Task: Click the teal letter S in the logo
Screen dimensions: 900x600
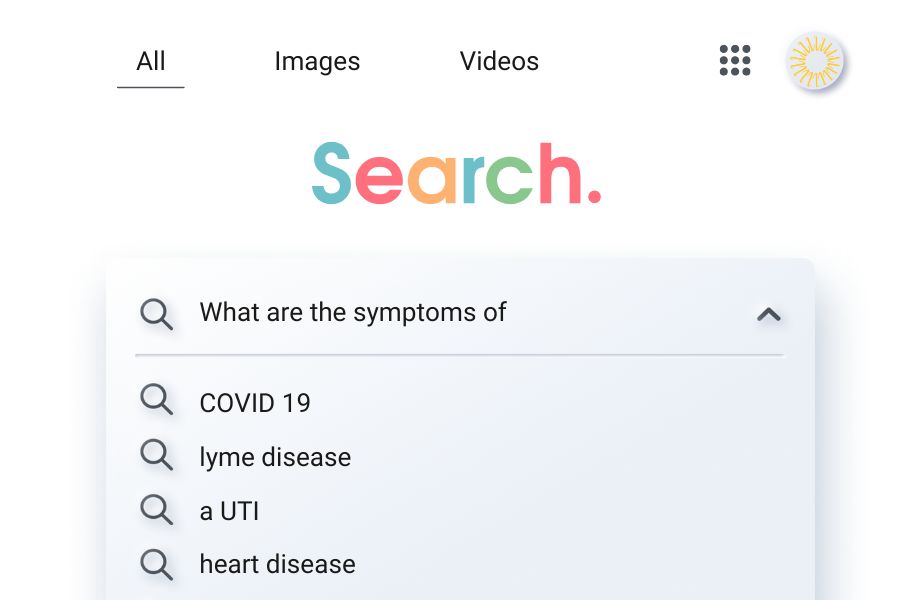Action: [x=332, y=174]
